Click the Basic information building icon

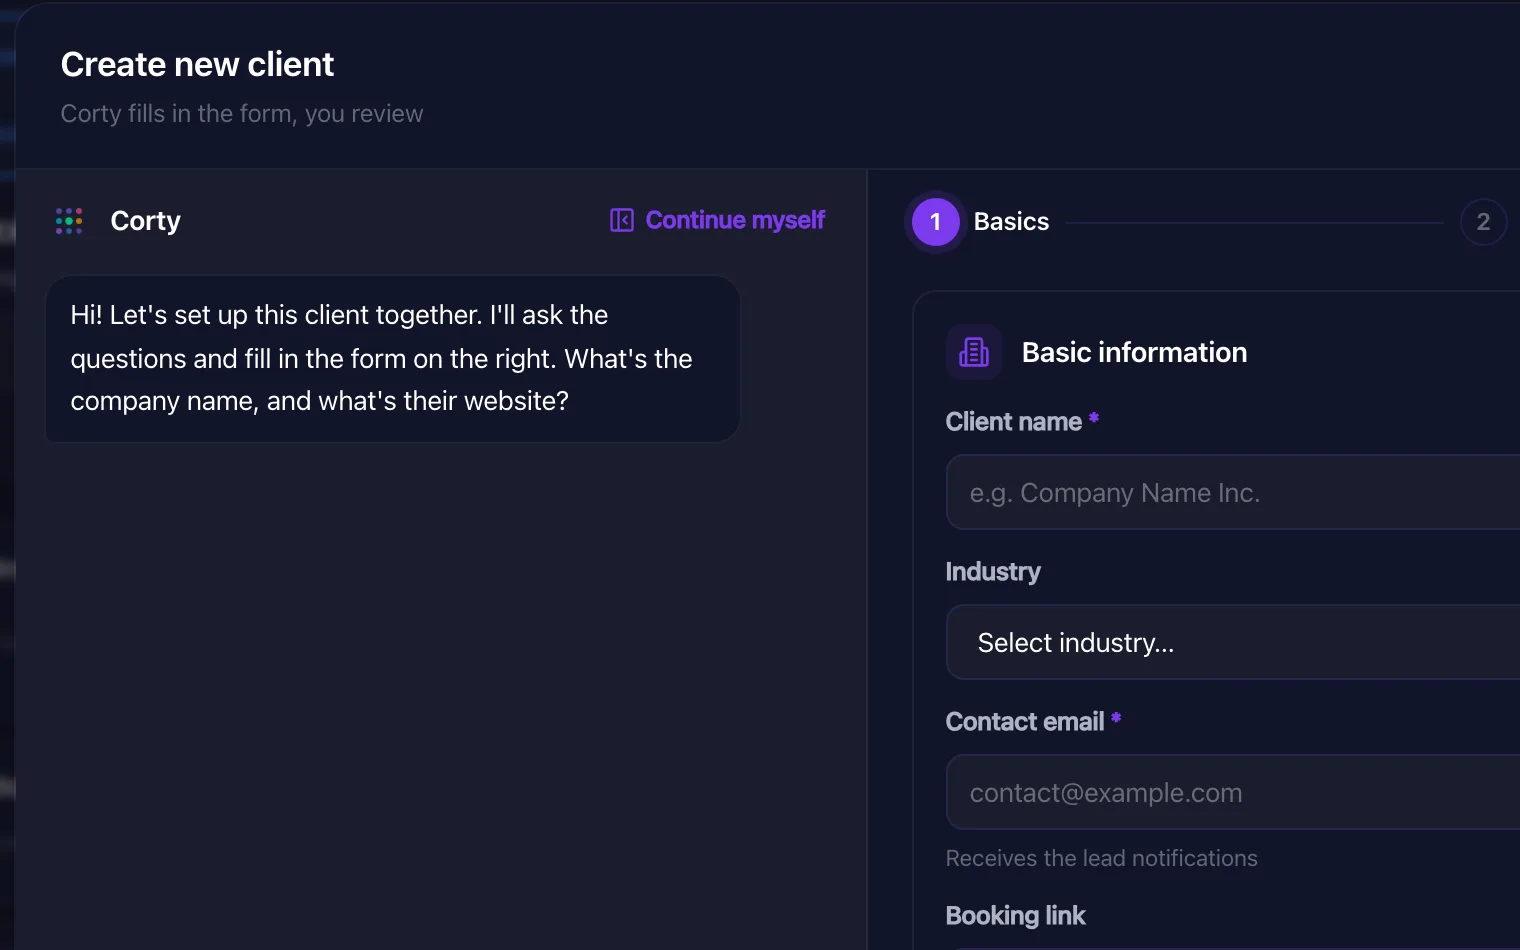point(974,352)
